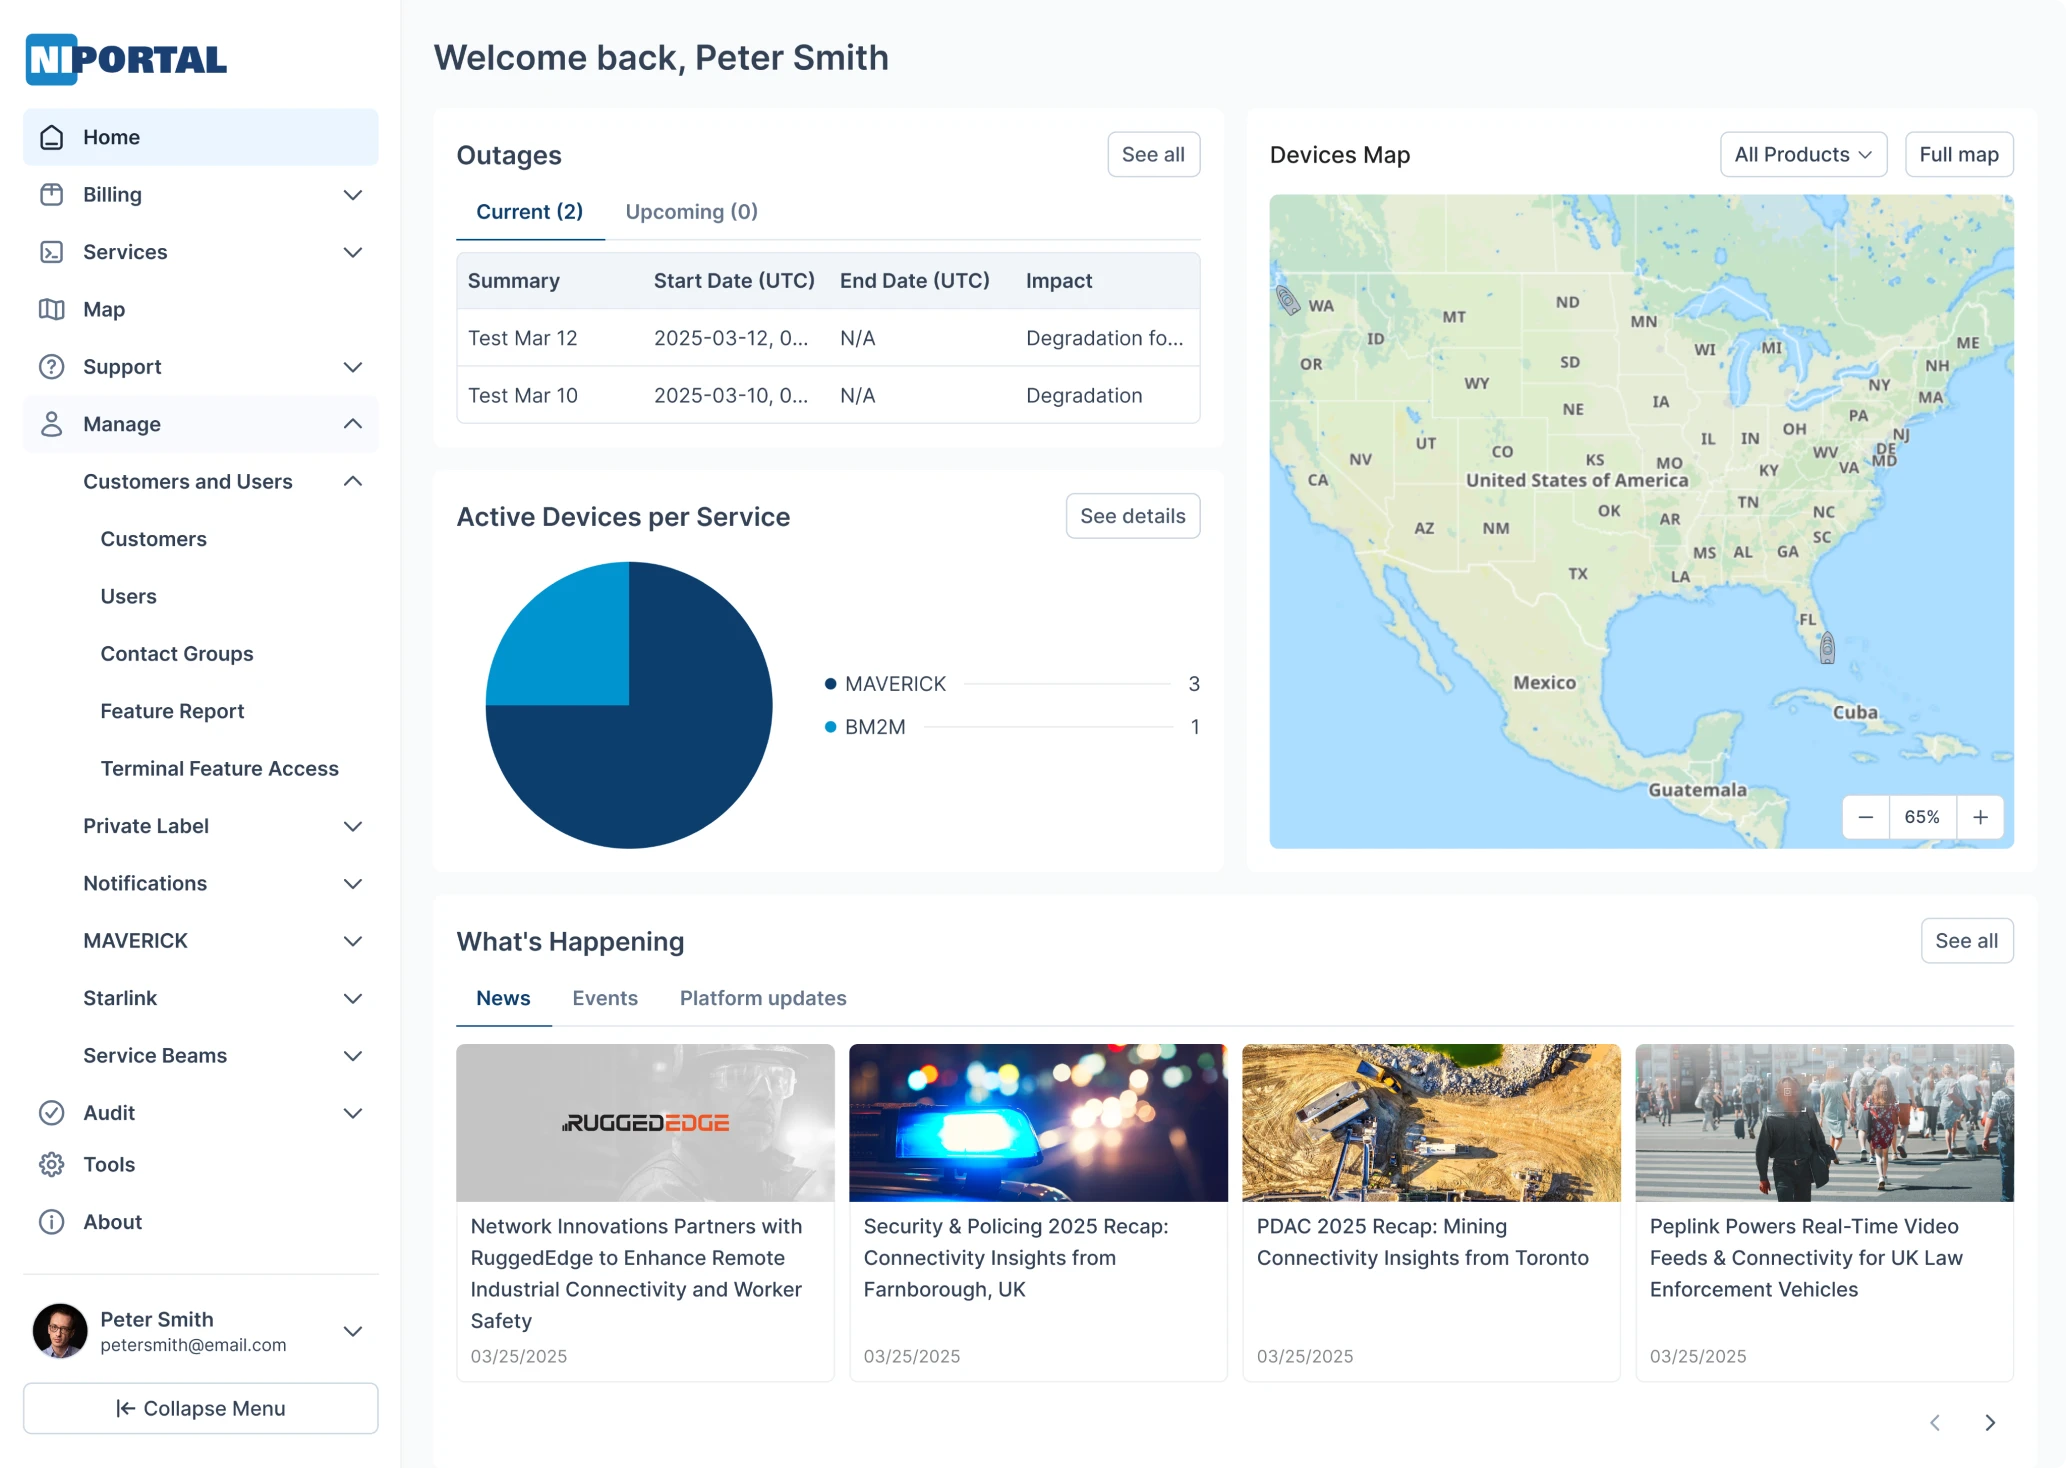This screenshot has width=2066, height=1468.
Task: Click the next arrow in What's Happening carousel
Action: tap(1989, 1422)
